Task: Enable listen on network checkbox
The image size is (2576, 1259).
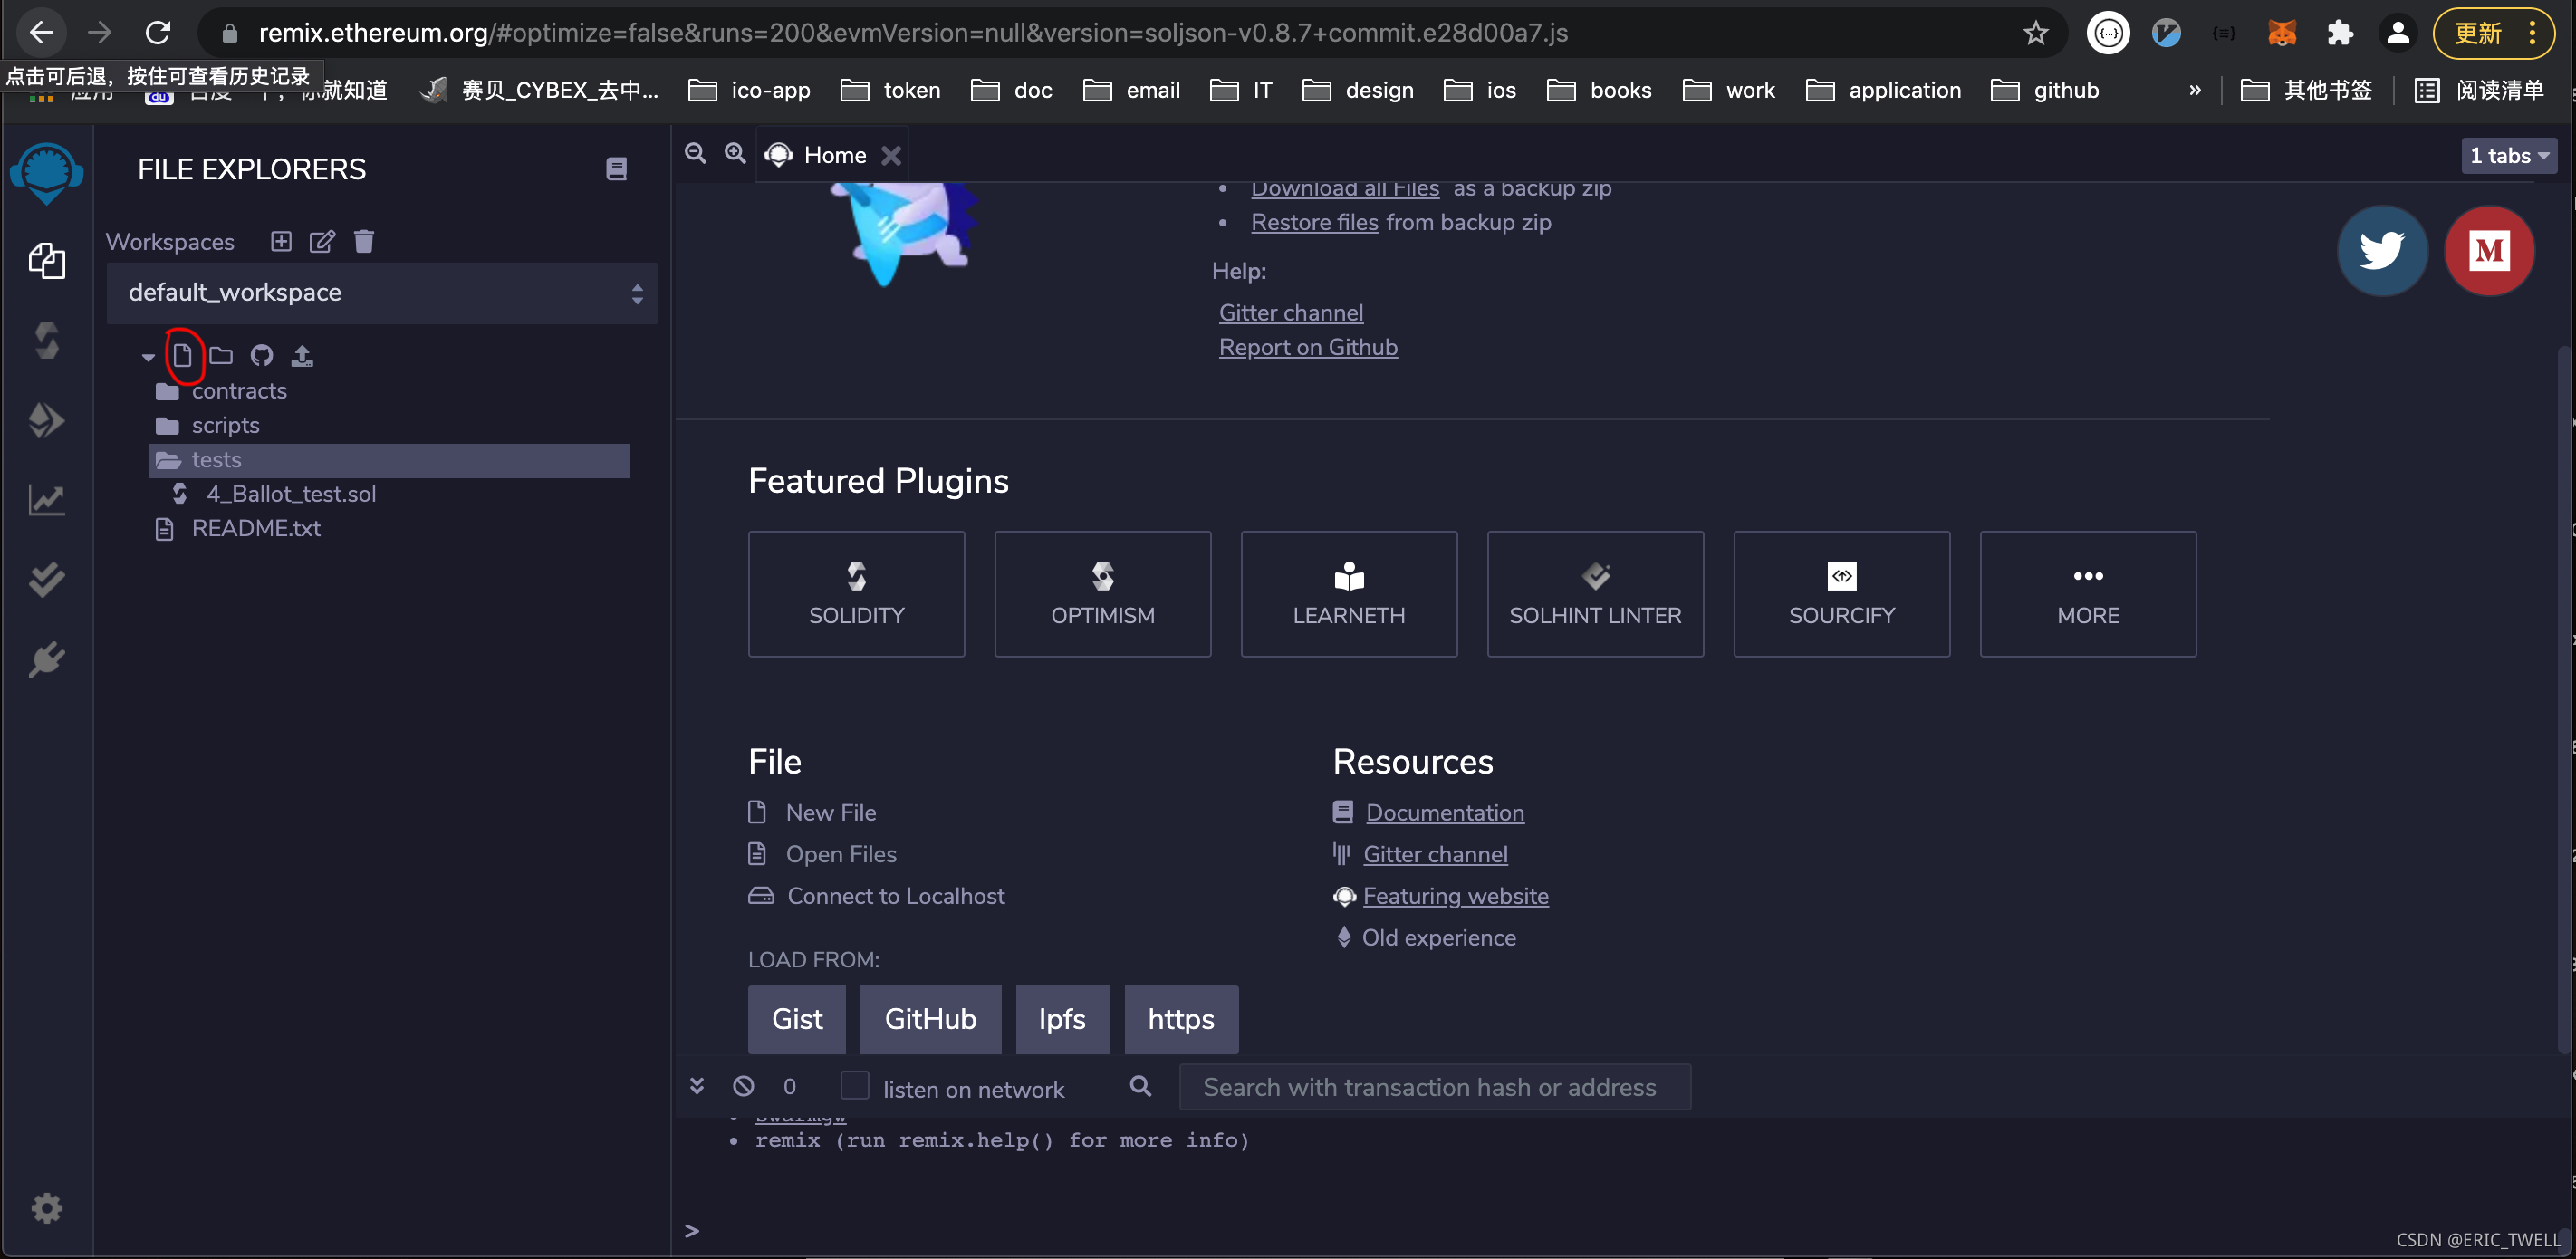Action: point(854,1086)
